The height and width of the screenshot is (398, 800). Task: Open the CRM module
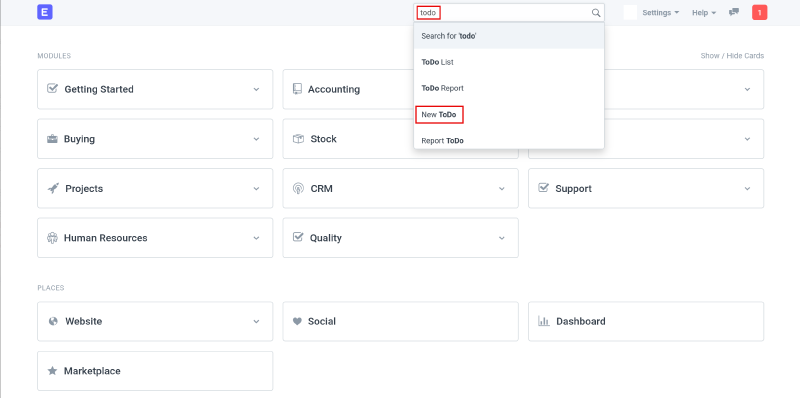click(401, 188)
